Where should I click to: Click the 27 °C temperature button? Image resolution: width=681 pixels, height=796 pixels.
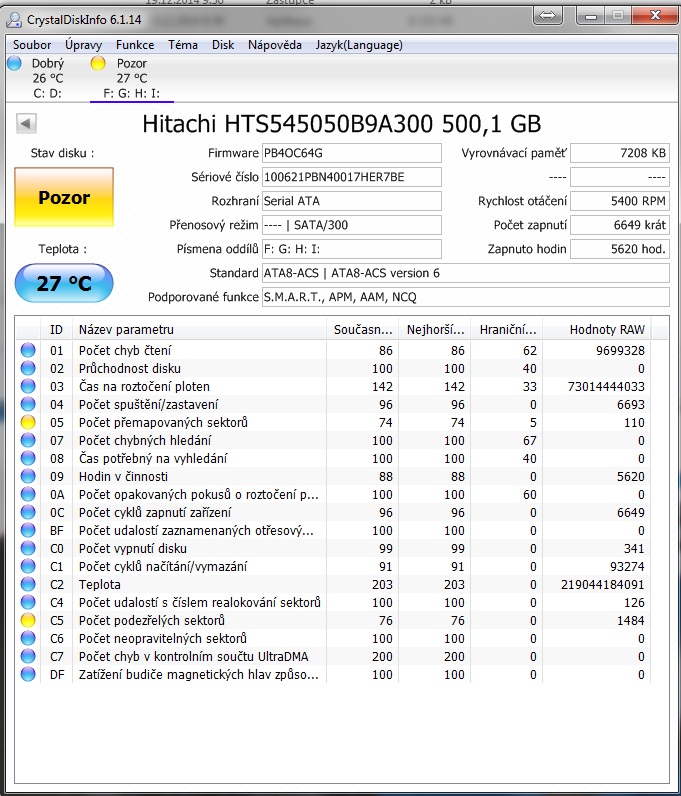point(64,283)
